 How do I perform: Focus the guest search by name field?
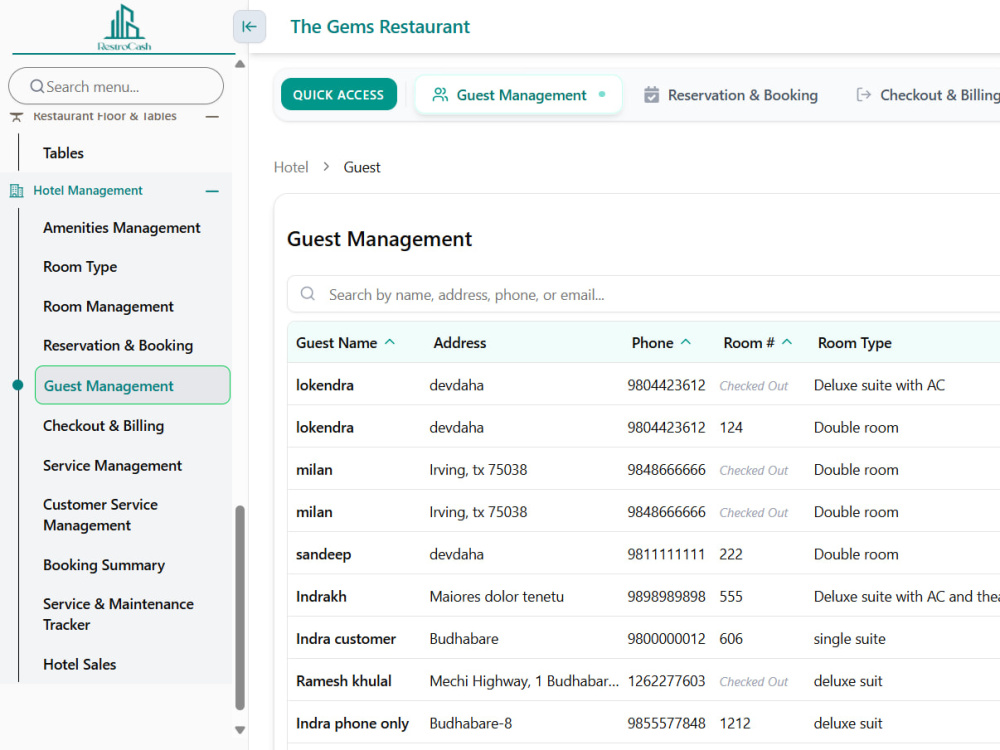coord(643,294)
